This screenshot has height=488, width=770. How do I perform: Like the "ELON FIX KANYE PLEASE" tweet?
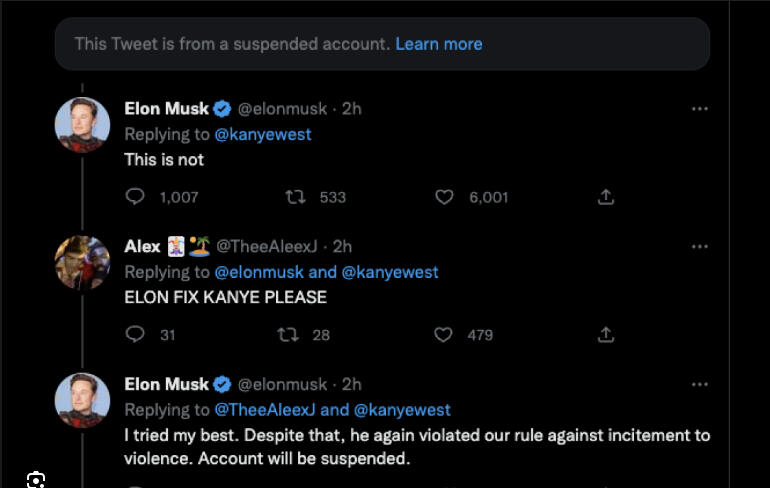pos(445,334)
